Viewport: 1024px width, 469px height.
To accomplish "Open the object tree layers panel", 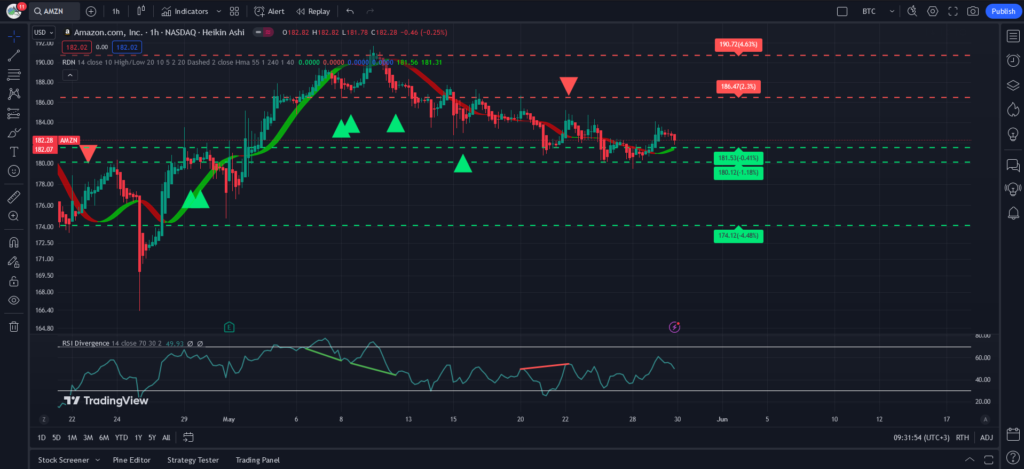I will point(1013,85).
